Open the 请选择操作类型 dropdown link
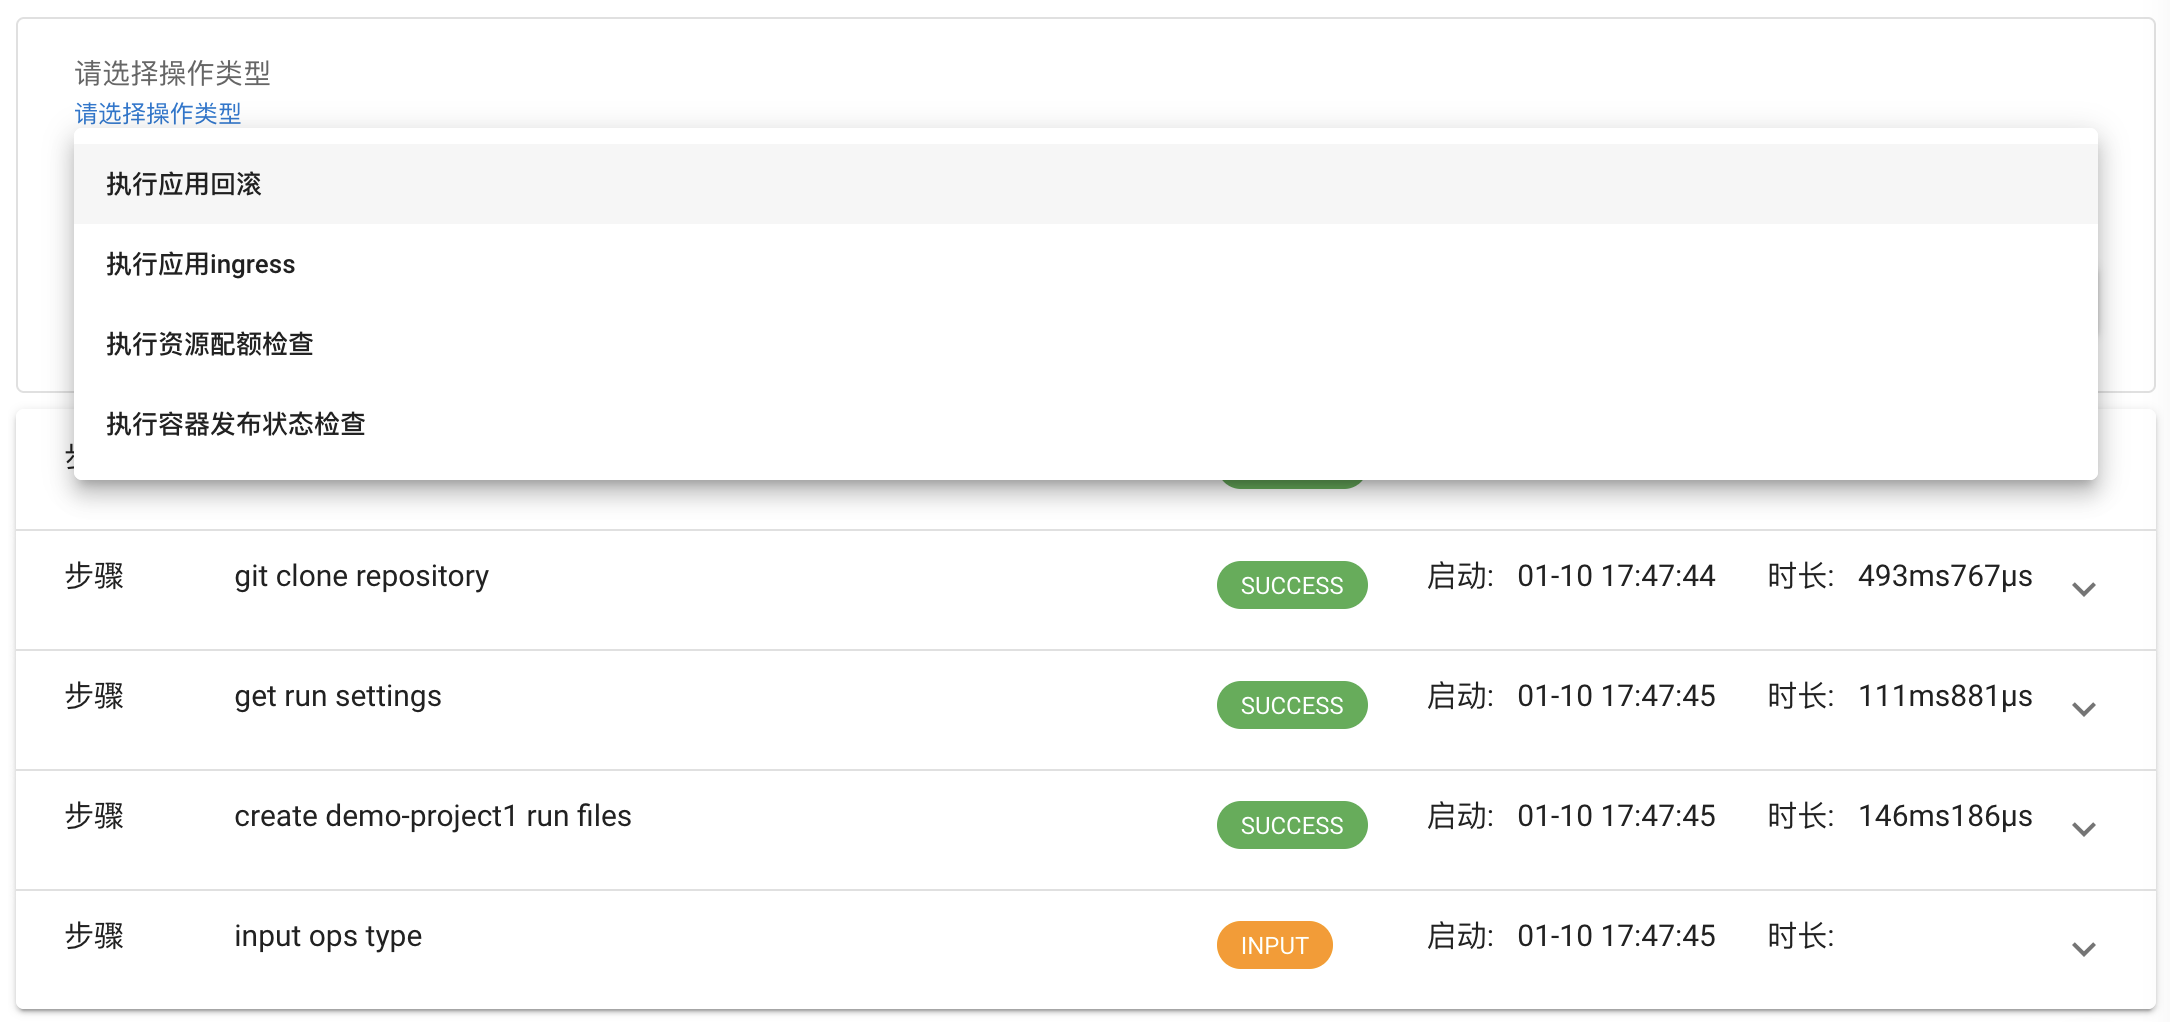 158,114
